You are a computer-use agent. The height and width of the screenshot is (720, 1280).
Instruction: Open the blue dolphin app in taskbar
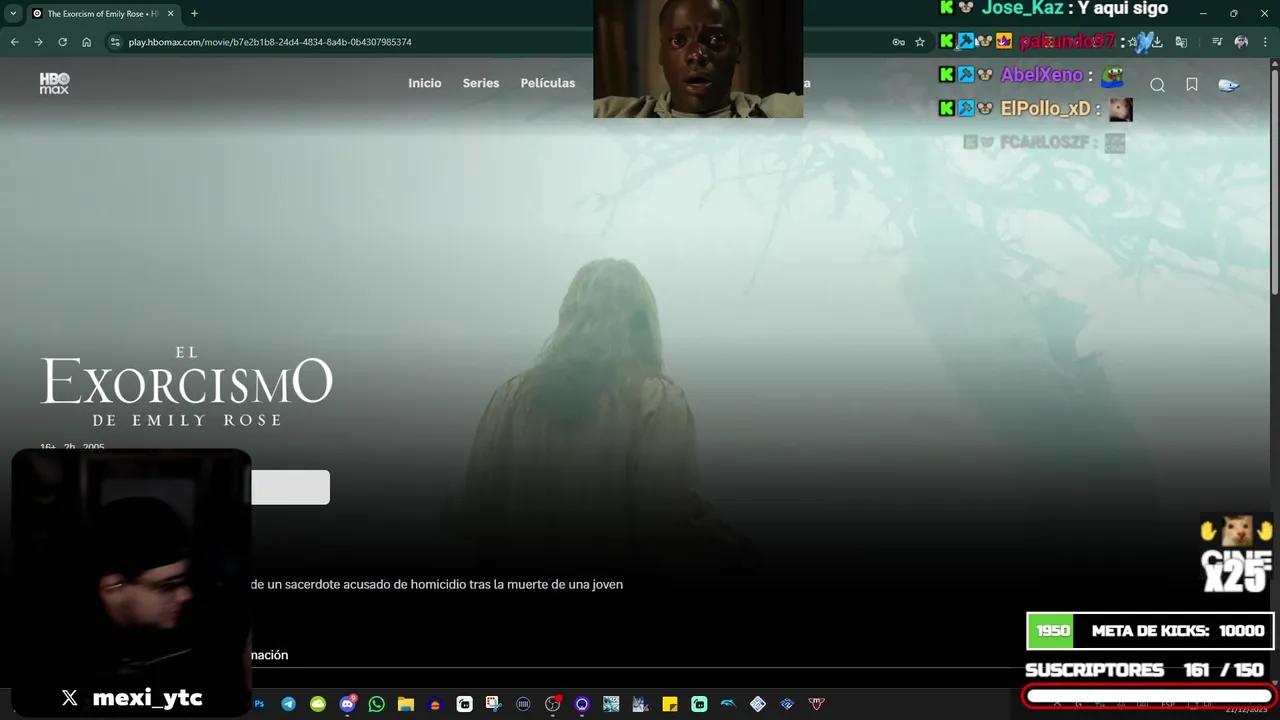click(728, 704)
